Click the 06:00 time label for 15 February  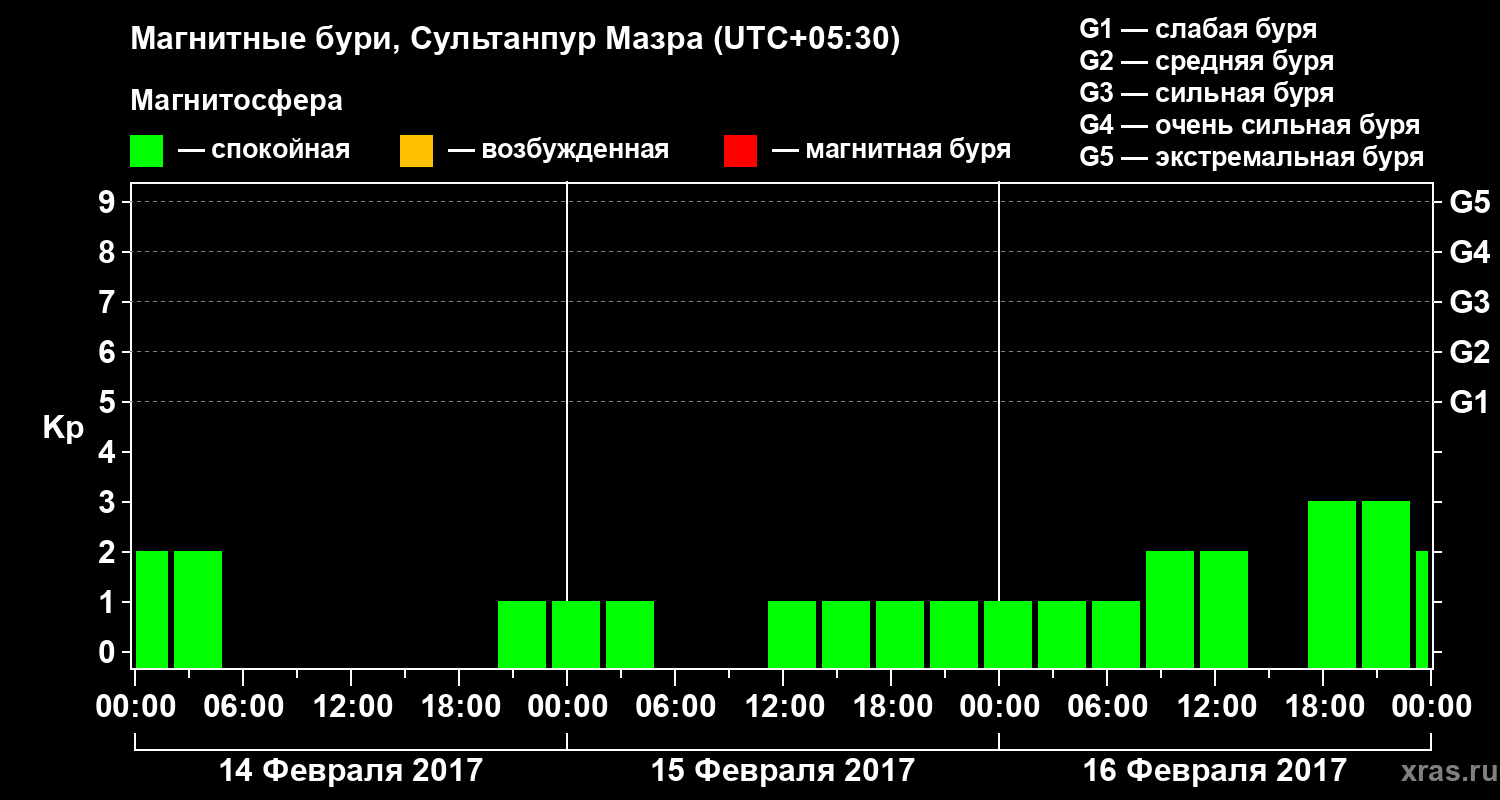click(x=675, y=707)
